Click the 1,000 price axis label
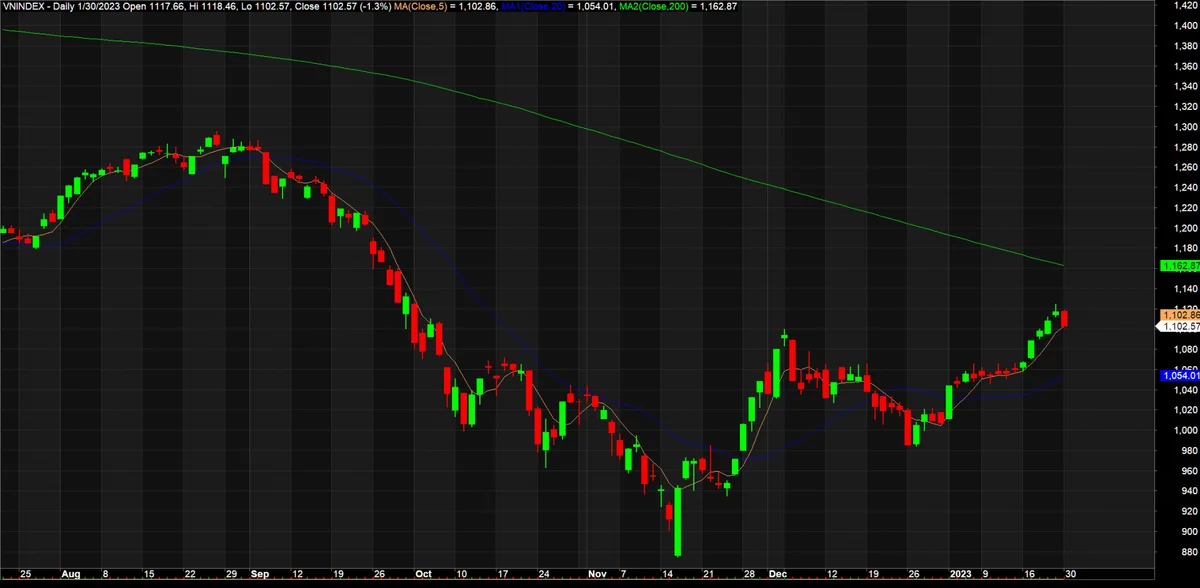Viewport: 1200px width, 588px height. coord(1184,430)
